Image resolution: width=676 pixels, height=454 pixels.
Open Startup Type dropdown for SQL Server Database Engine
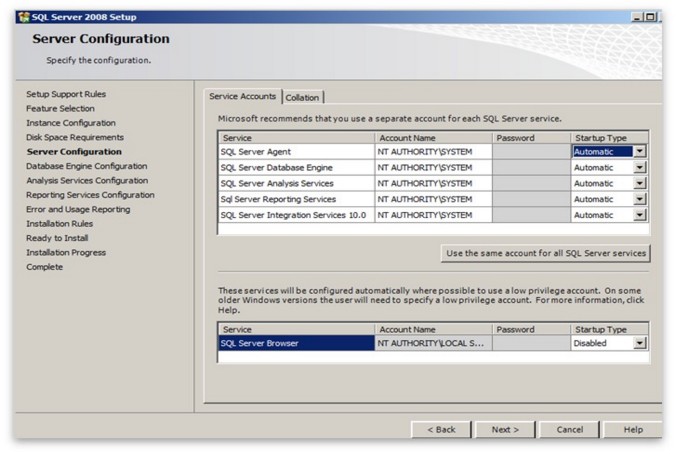pos(640,167)
